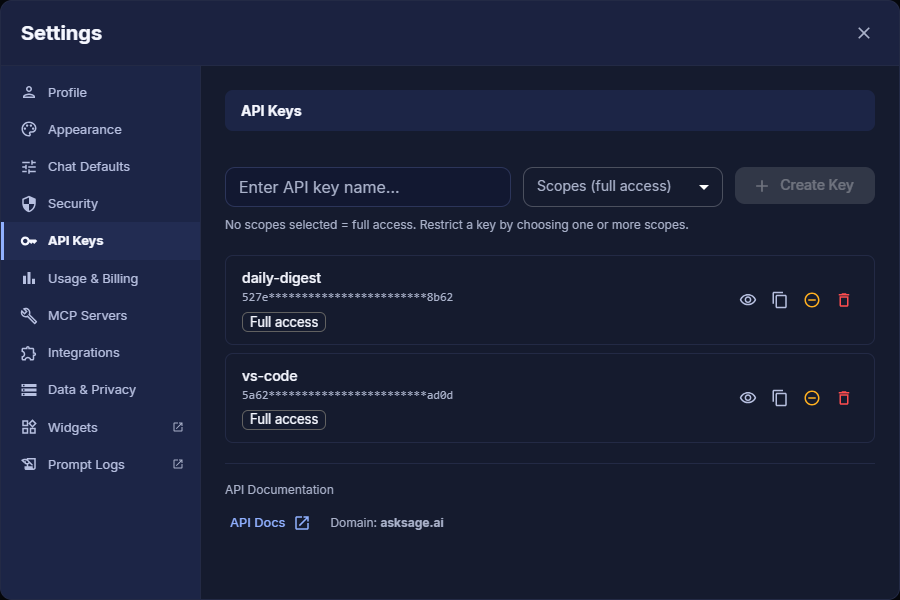Open Usage & Billing section
Image resolution: width=900 pixels, height=600 pixels.
click(x=100, y=278)
